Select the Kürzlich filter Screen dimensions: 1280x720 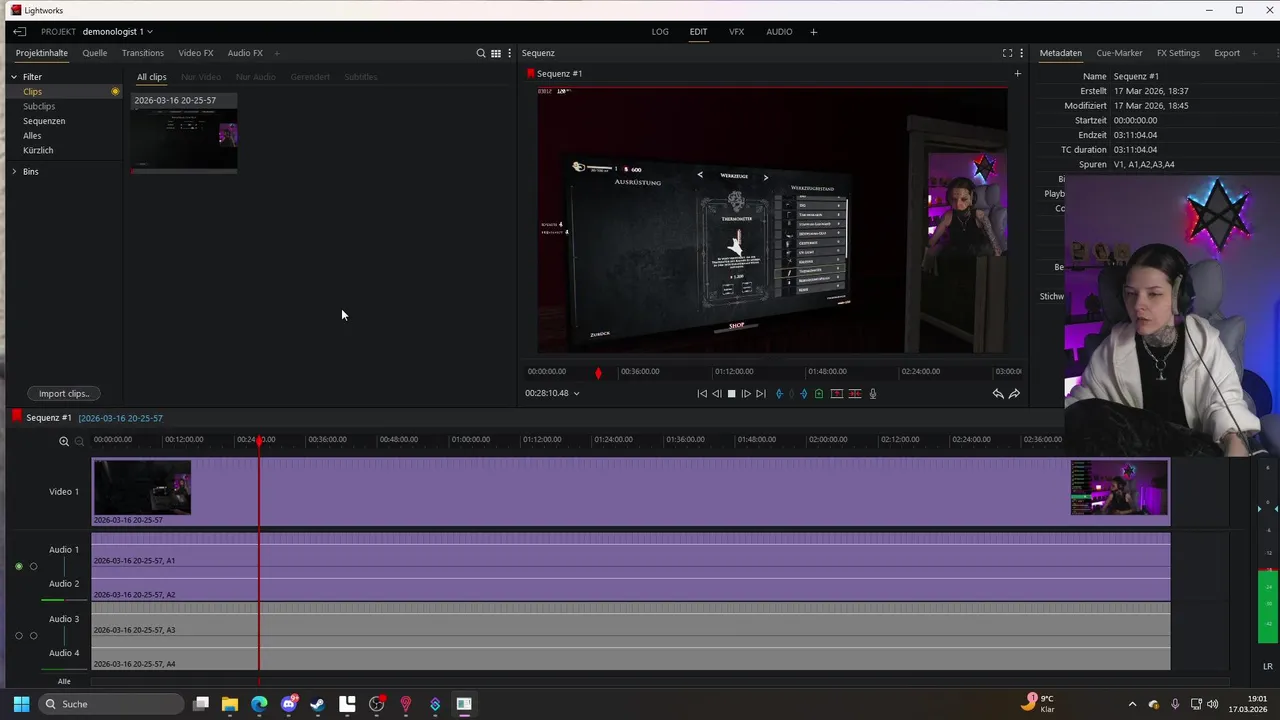[38, 150]
